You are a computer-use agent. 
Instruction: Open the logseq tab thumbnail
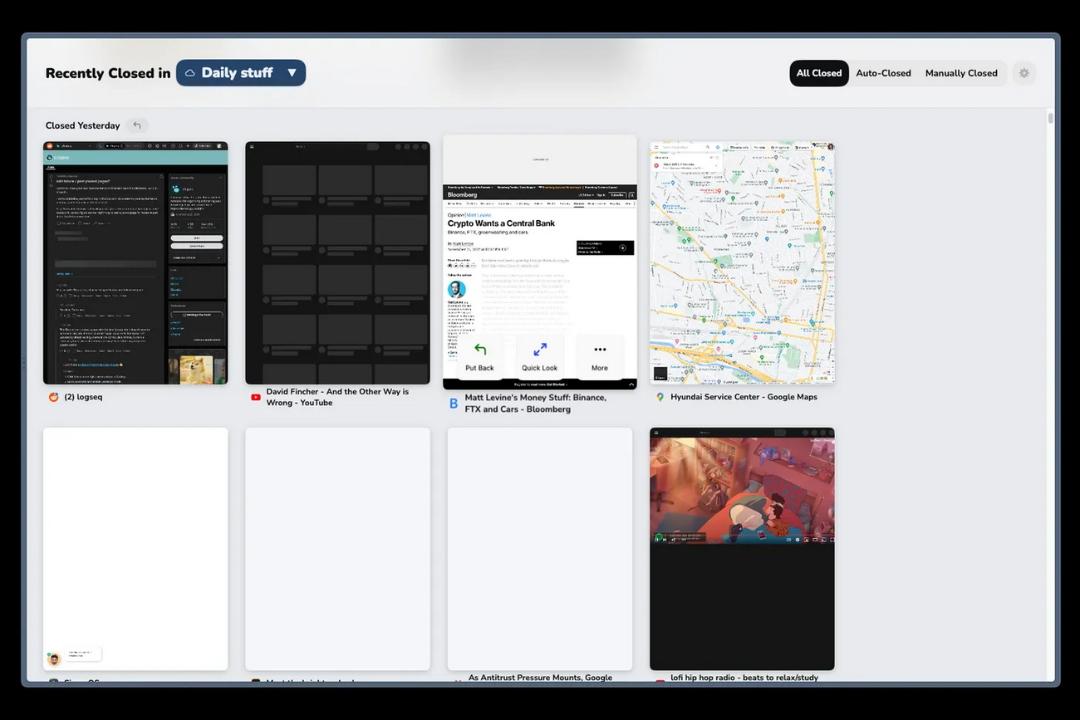tap(135, 263)
